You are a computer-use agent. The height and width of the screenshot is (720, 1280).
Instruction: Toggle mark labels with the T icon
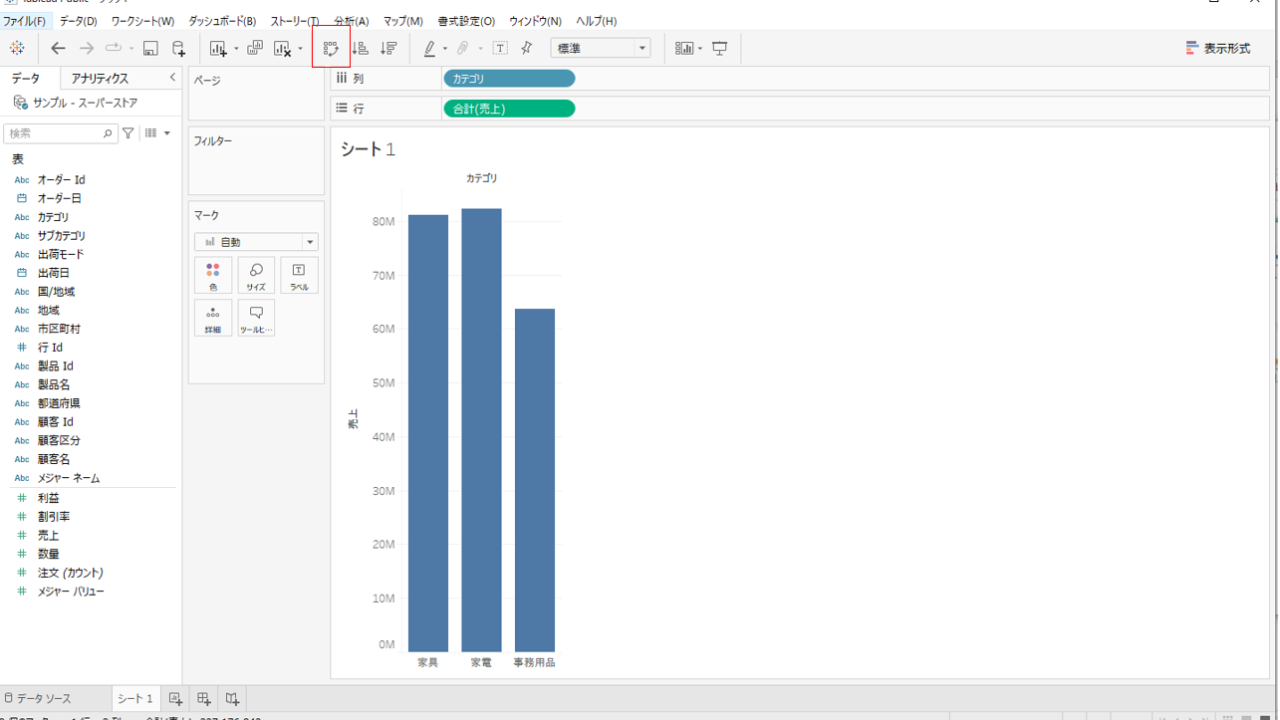point(500,48)
